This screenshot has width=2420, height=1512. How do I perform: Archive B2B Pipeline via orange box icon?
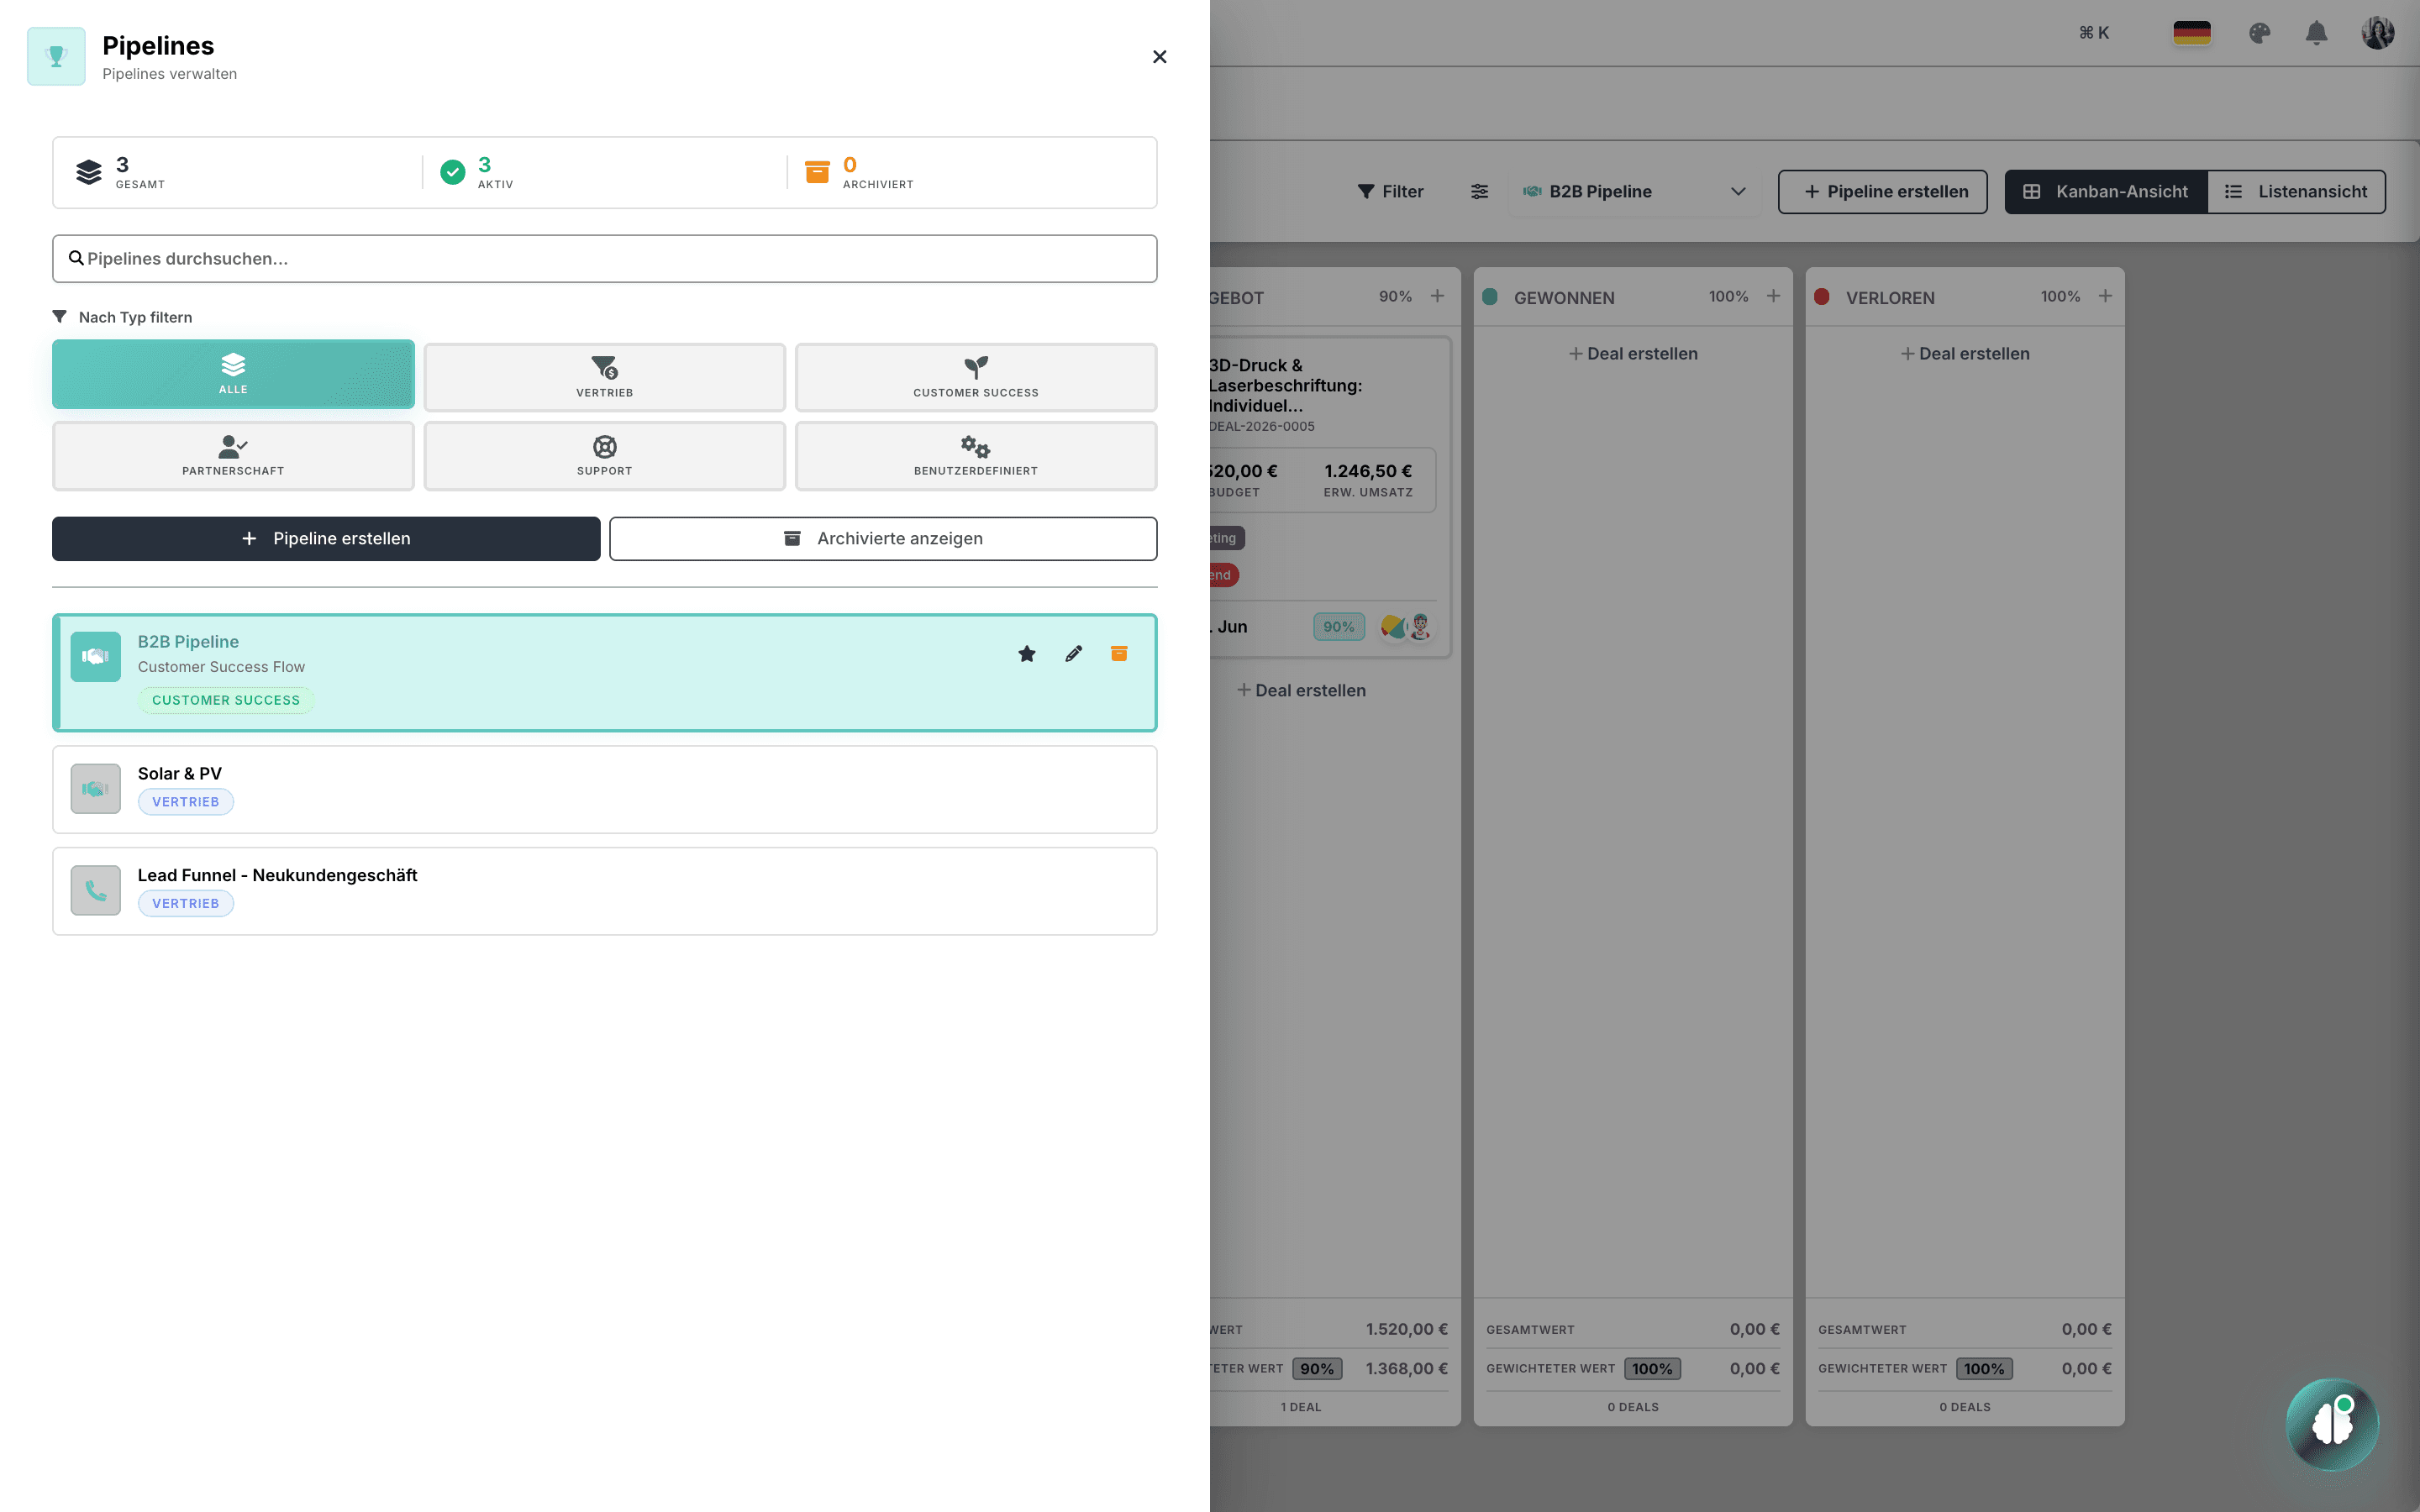pyautogui.click(x=1119, y=654)
